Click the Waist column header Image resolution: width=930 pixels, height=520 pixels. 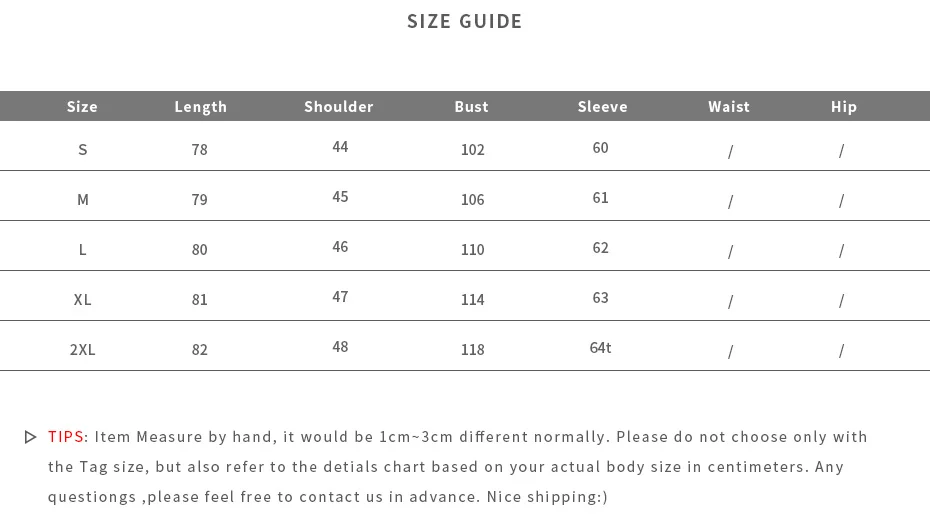coord(729,107)
